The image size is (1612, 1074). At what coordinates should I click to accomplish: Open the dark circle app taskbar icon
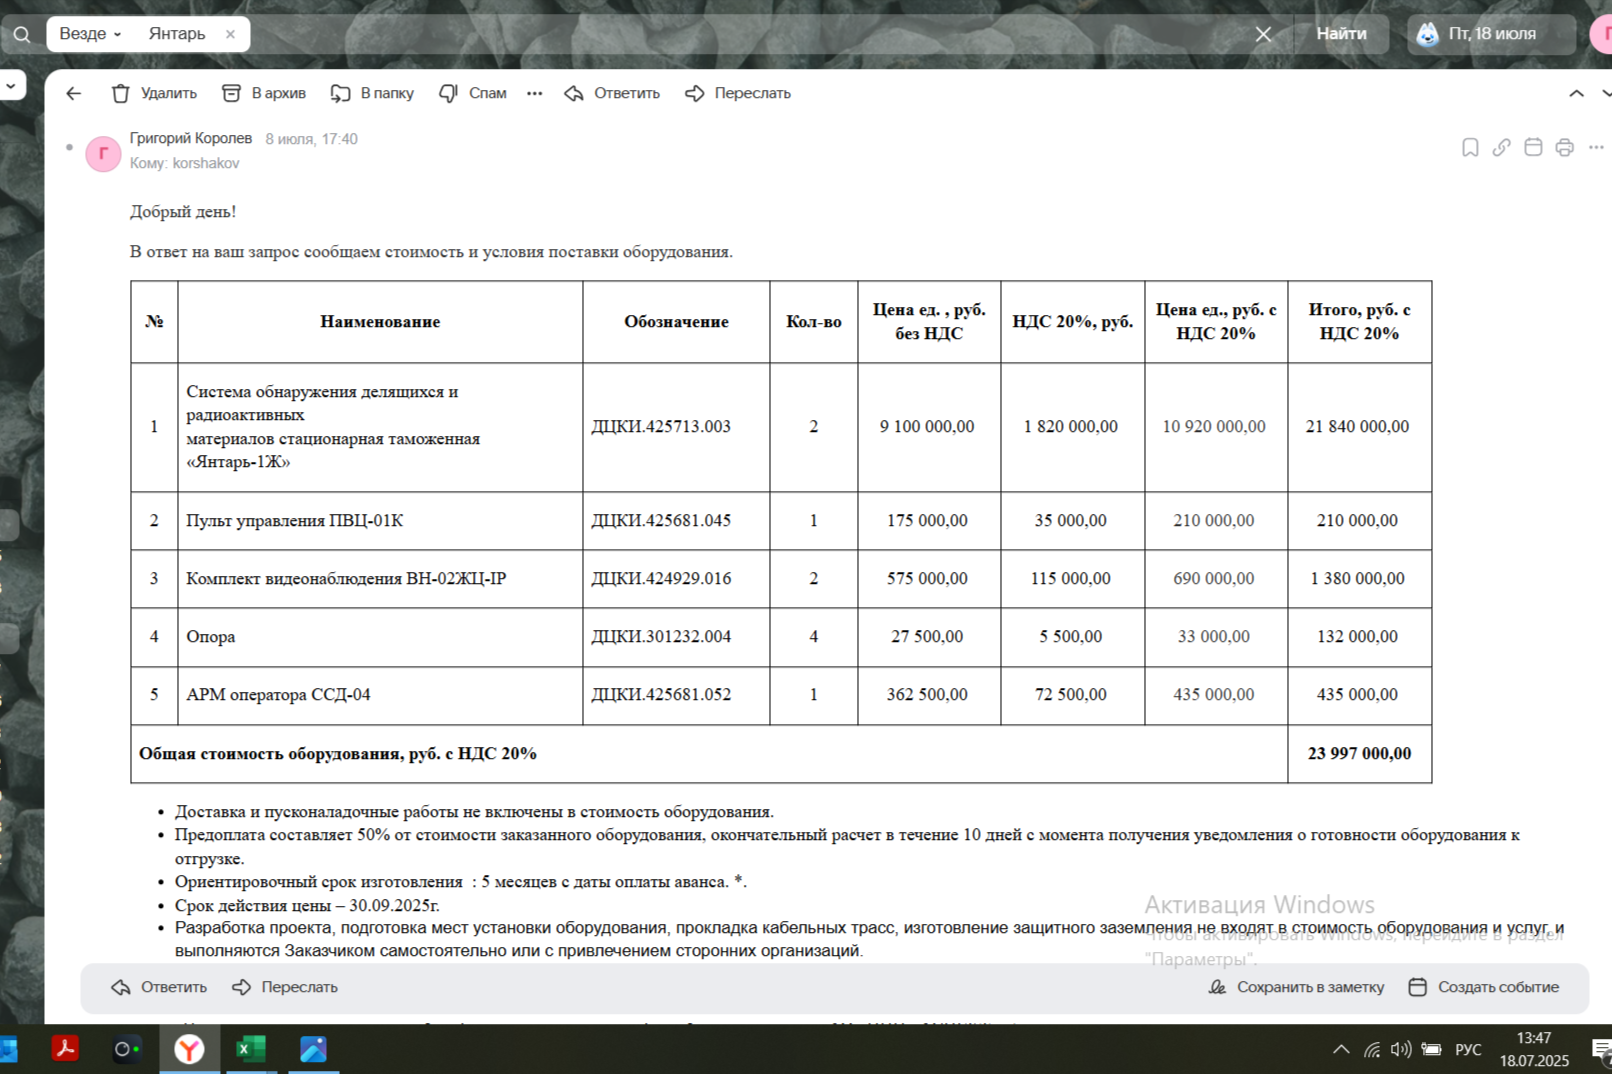point(126,1049)
